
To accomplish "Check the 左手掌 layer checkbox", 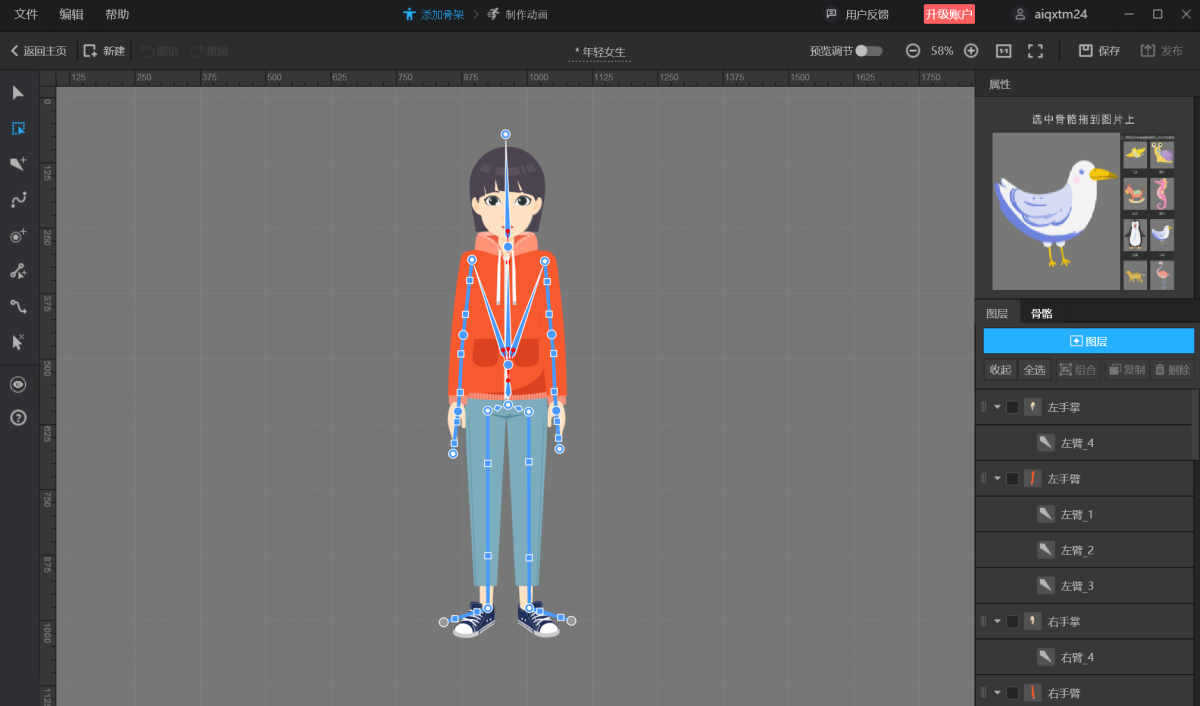I will point(1012,407).
